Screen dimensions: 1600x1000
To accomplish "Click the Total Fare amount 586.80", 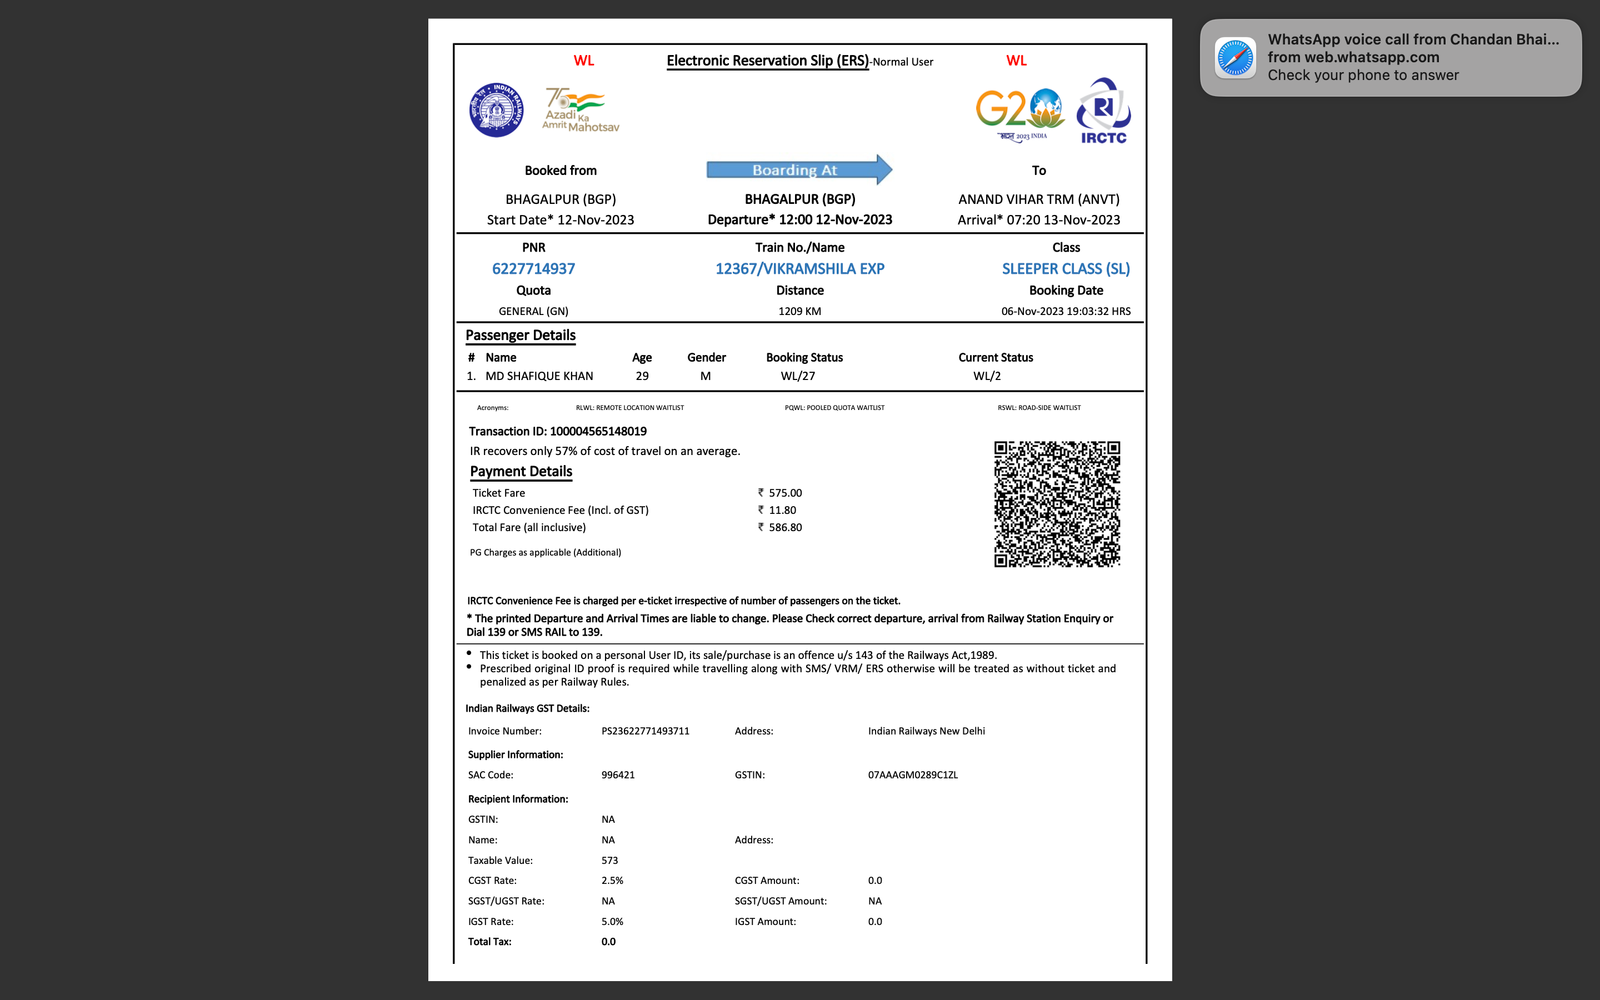I will pos(784,528).
